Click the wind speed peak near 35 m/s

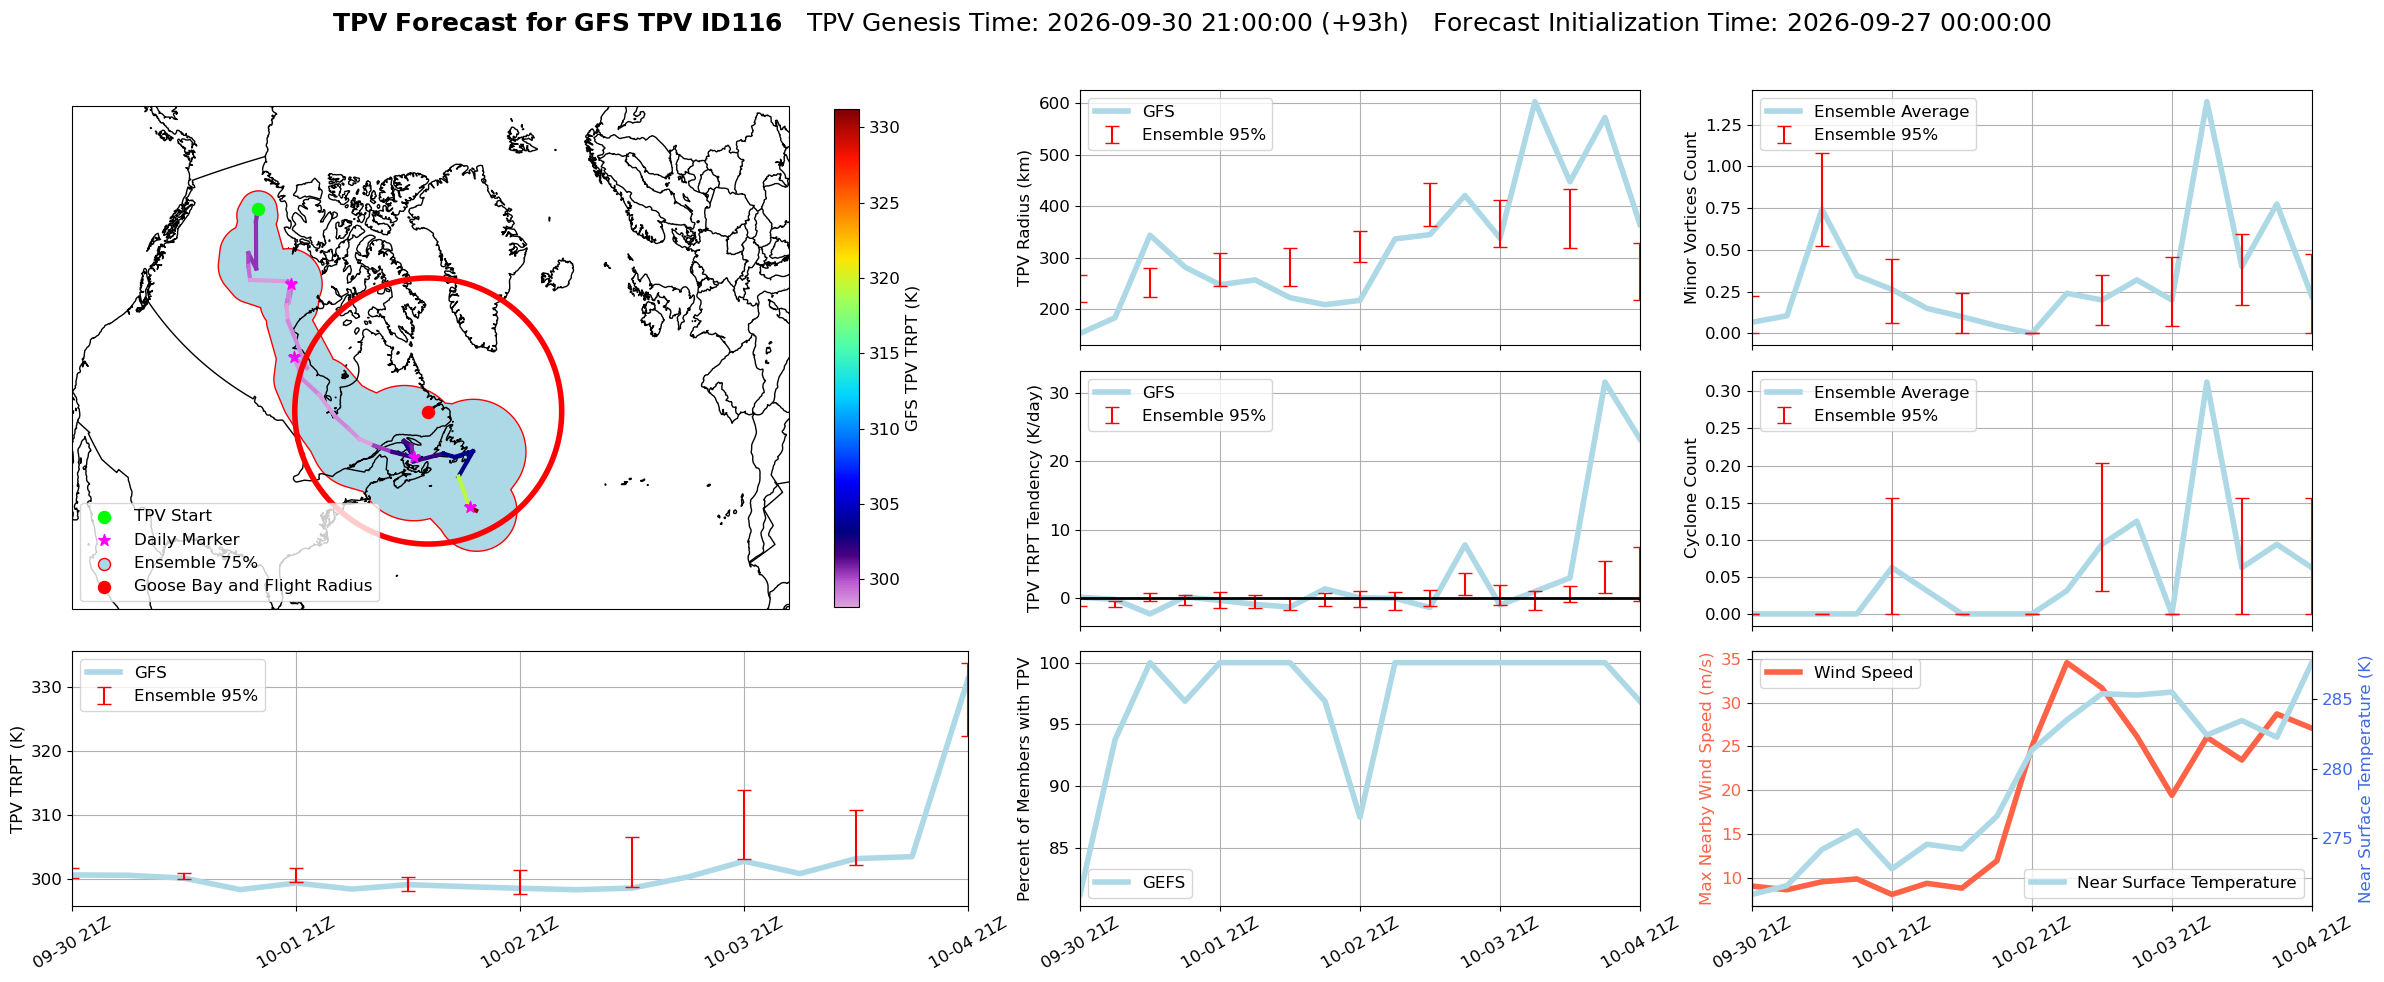pyautogui.click(x=2067, y=662)
